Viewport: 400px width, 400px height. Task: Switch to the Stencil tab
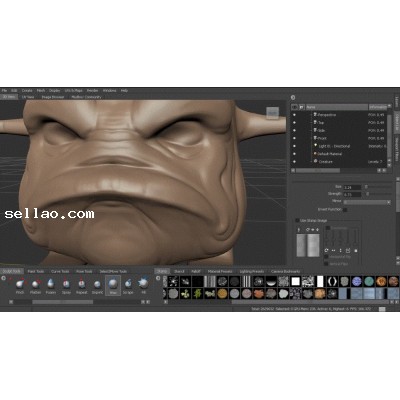179,271
